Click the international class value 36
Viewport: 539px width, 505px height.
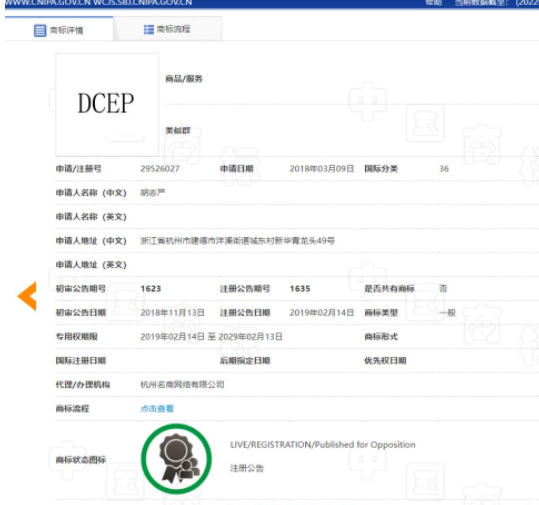pyautogui.click(x=444, y=168)
